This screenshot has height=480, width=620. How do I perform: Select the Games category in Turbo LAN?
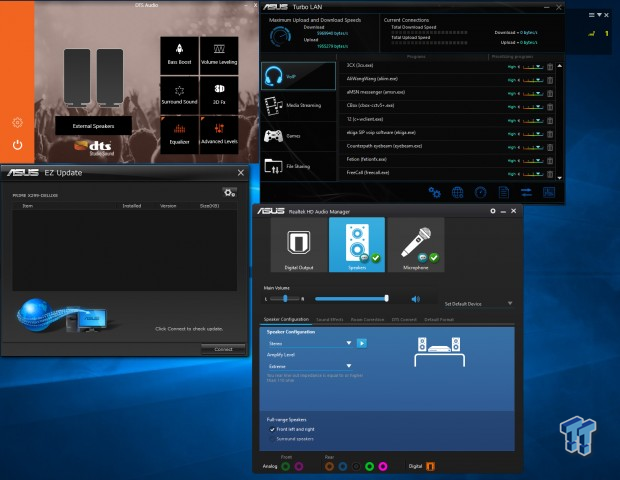tap(298, 136)
